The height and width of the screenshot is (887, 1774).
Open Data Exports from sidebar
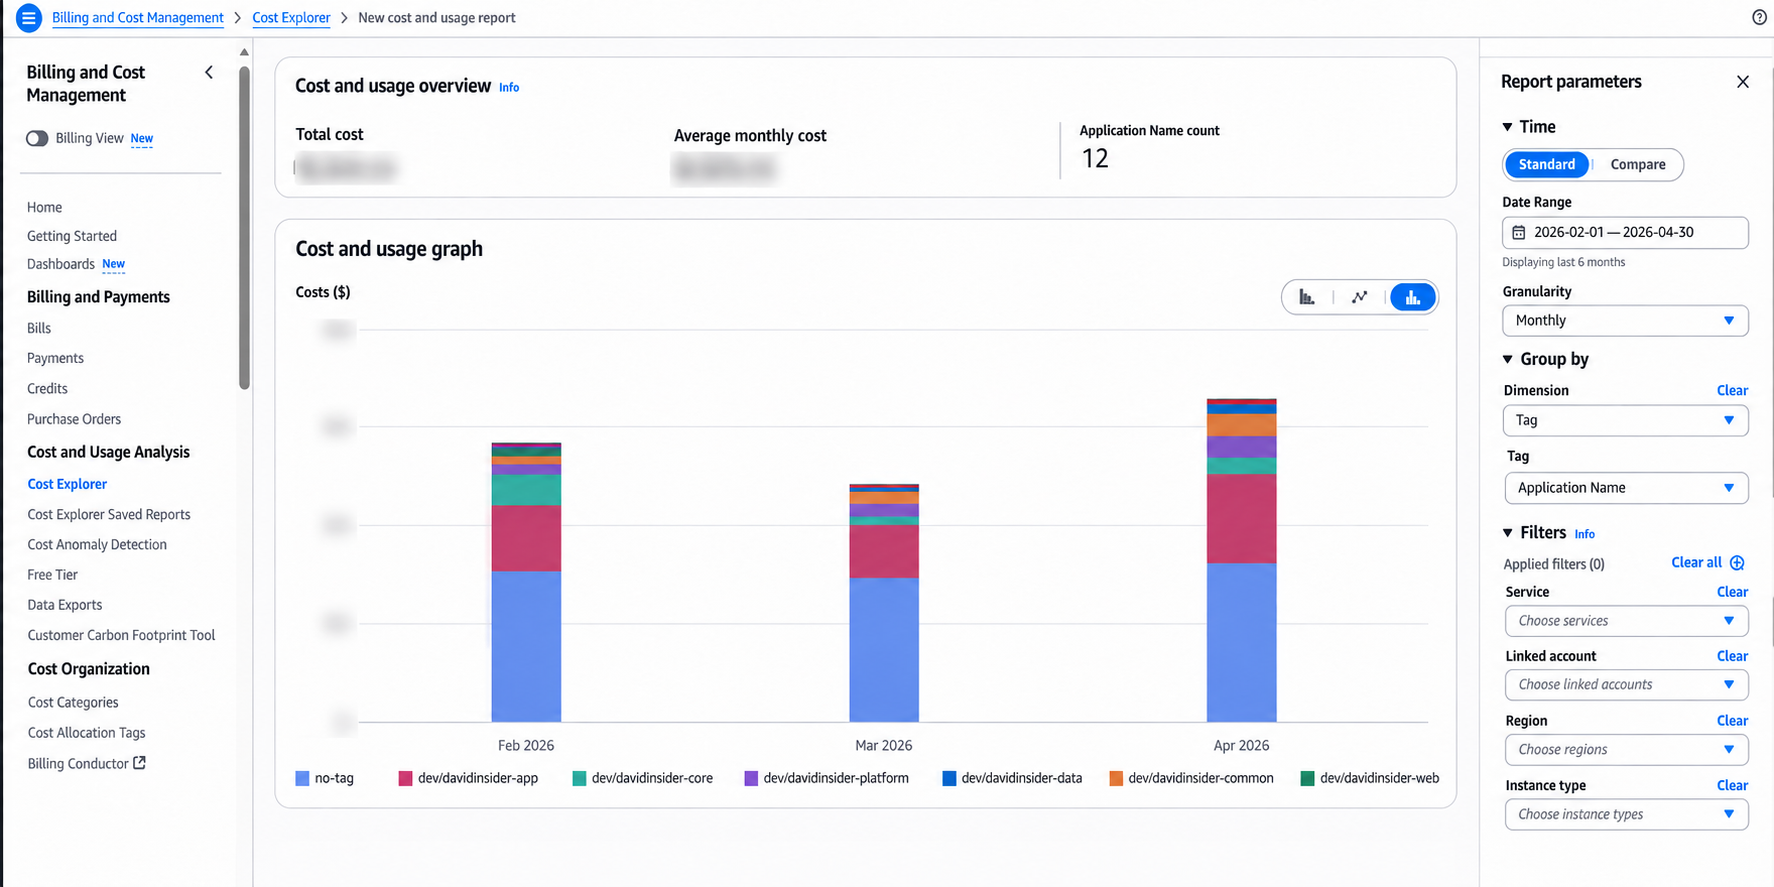click(65, 605)
